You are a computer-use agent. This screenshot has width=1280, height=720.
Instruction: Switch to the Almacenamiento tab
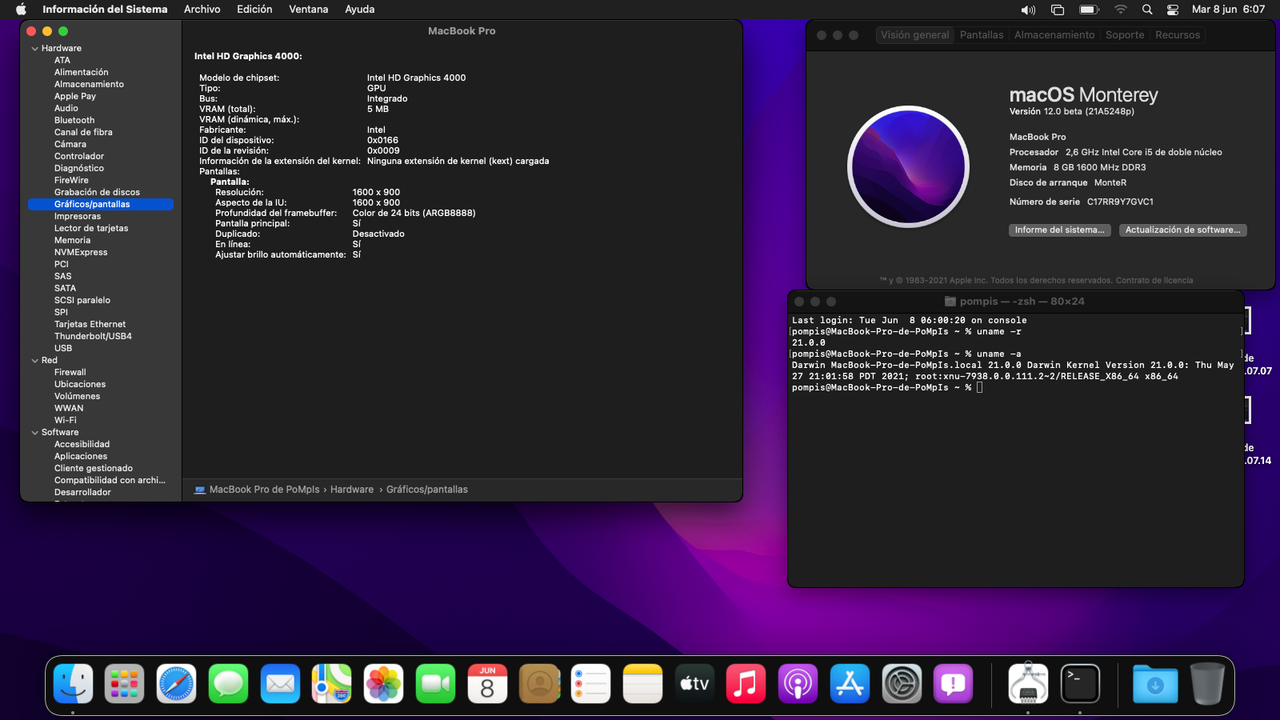pyautogui.click(x=1054, y=35)
